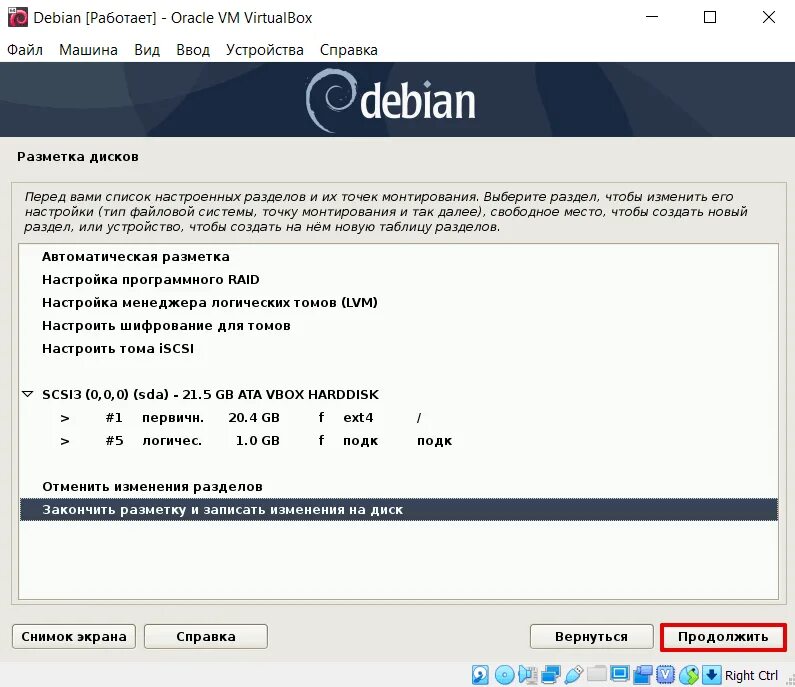Click the arrow before partition #1

[x=65, y=418]
